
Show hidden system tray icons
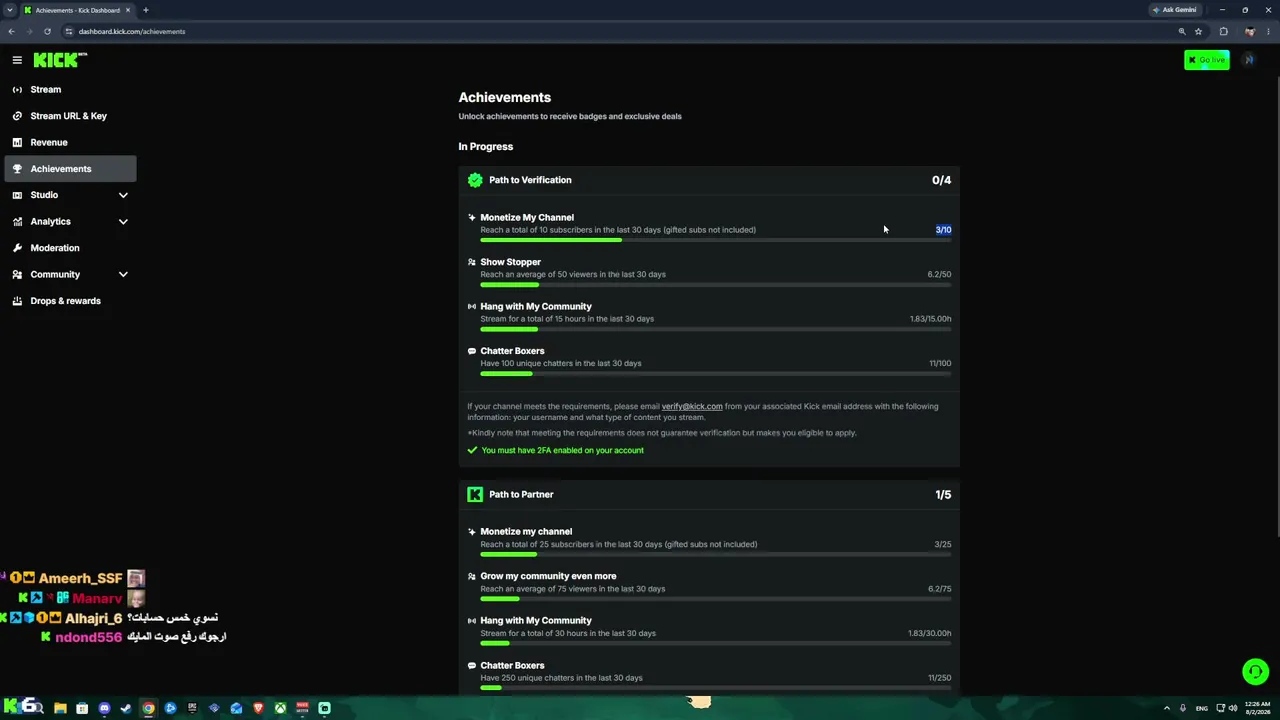click(x=1167, y=708)
